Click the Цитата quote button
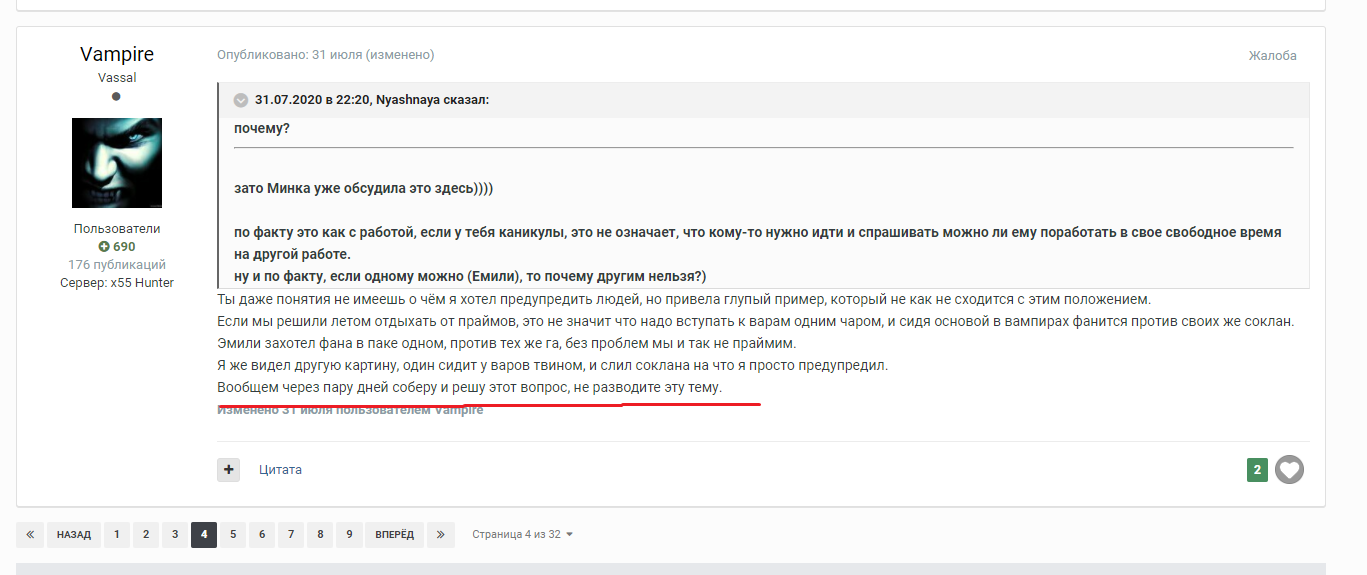Viewport: 1367px width, 575px height. (x=280, y=469)
